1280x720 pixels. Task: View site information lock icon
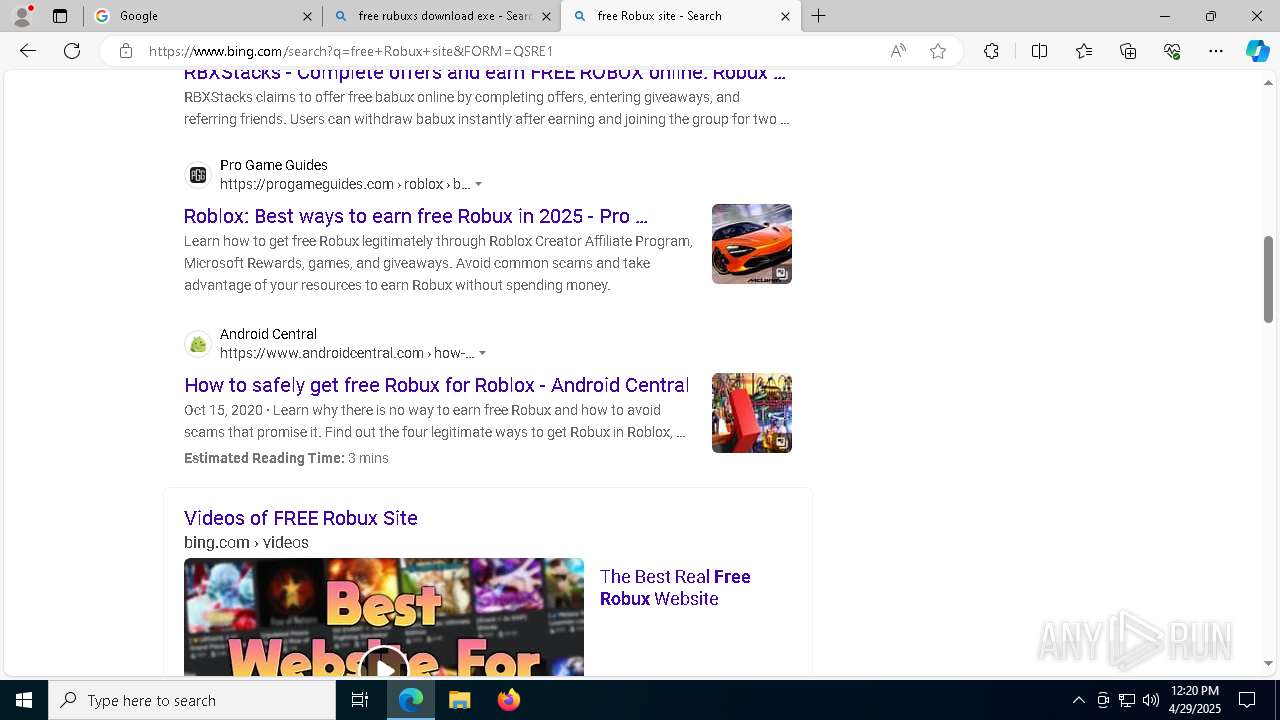[x=126, y=51]
